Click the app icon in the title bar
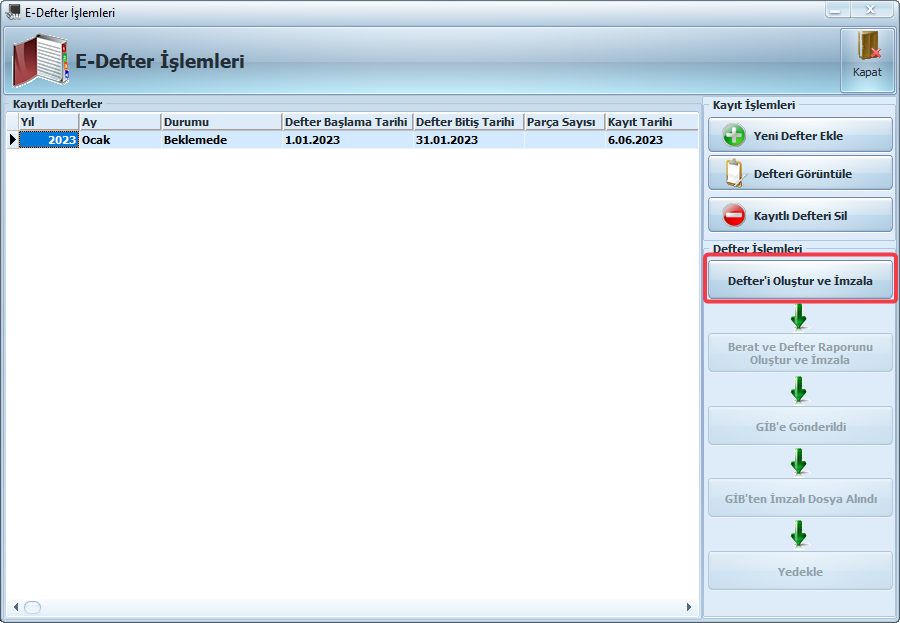 pyautogui.click(x=13, y=12)
